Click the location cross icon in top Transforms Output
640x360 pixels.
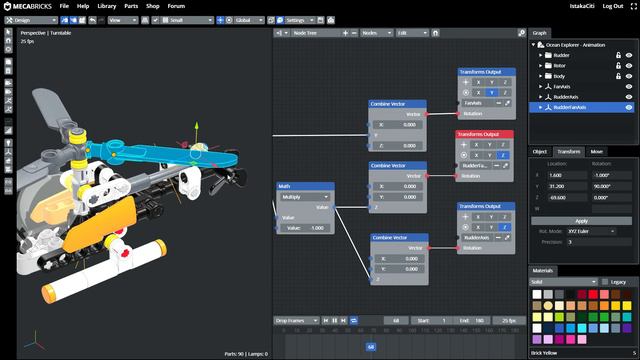[x=466, y=82]
